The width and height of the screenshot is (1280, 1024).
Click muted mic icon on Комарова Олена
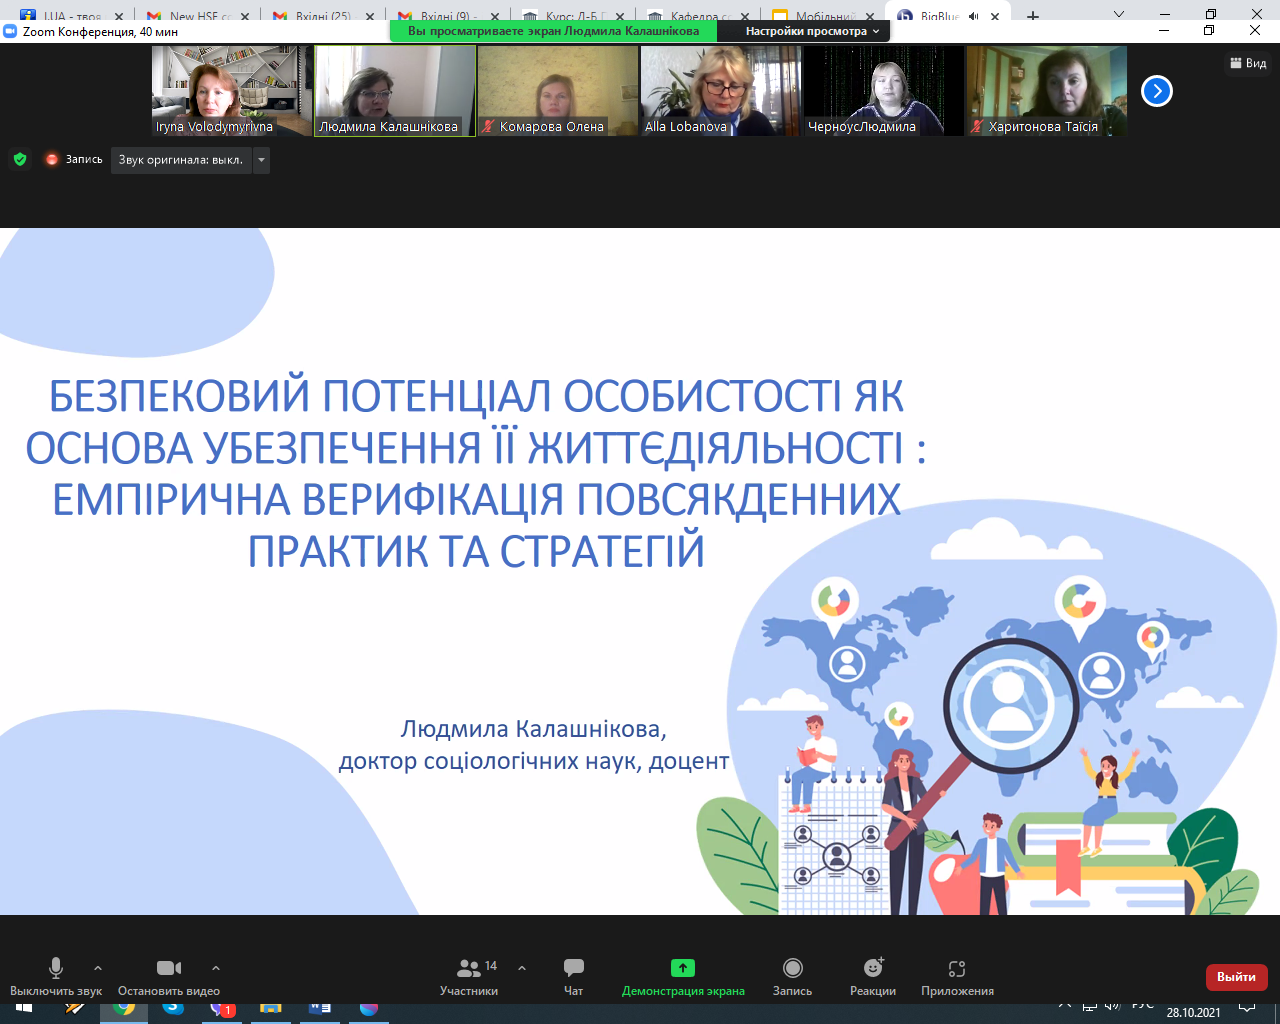[488, 126]
